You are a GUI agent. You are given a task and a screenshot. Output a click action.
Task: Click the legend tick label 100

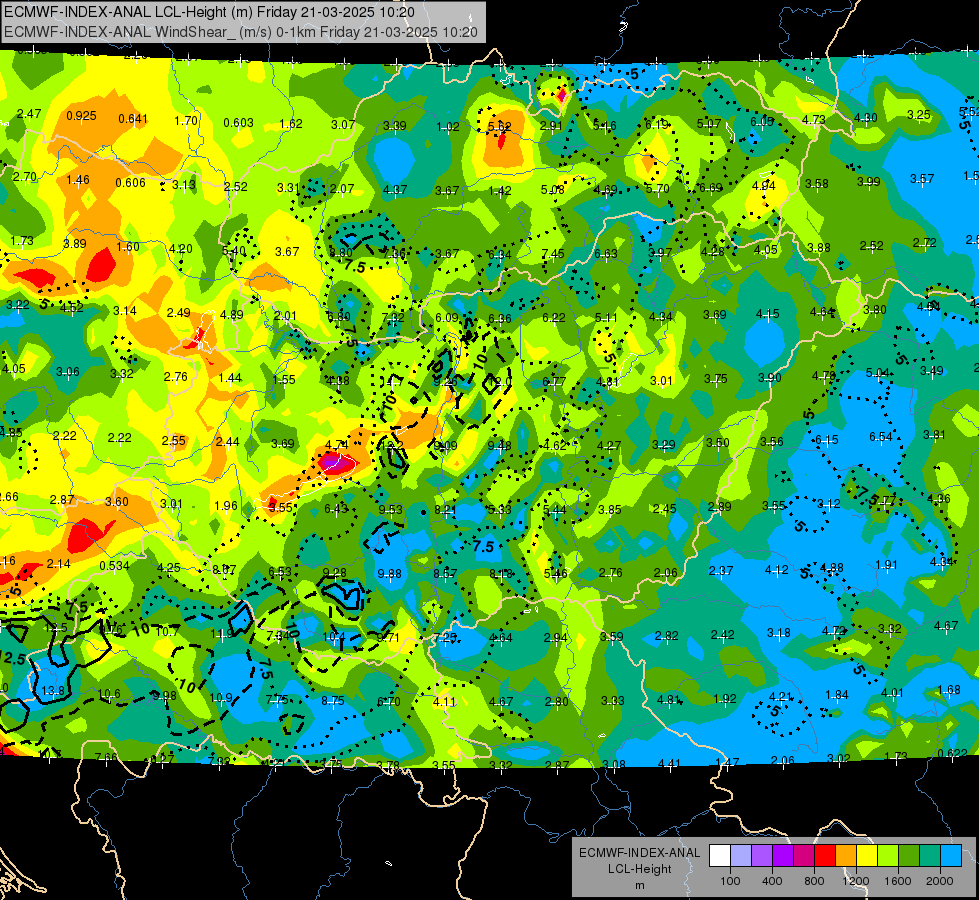coord(730,881)
